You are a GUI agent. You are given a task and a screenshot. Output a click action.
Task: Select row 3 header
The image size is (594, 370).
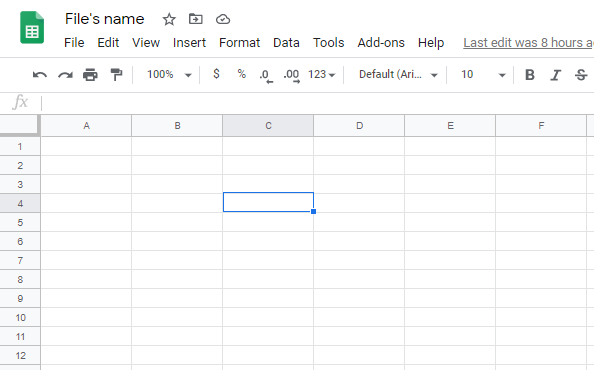(20, 184)
